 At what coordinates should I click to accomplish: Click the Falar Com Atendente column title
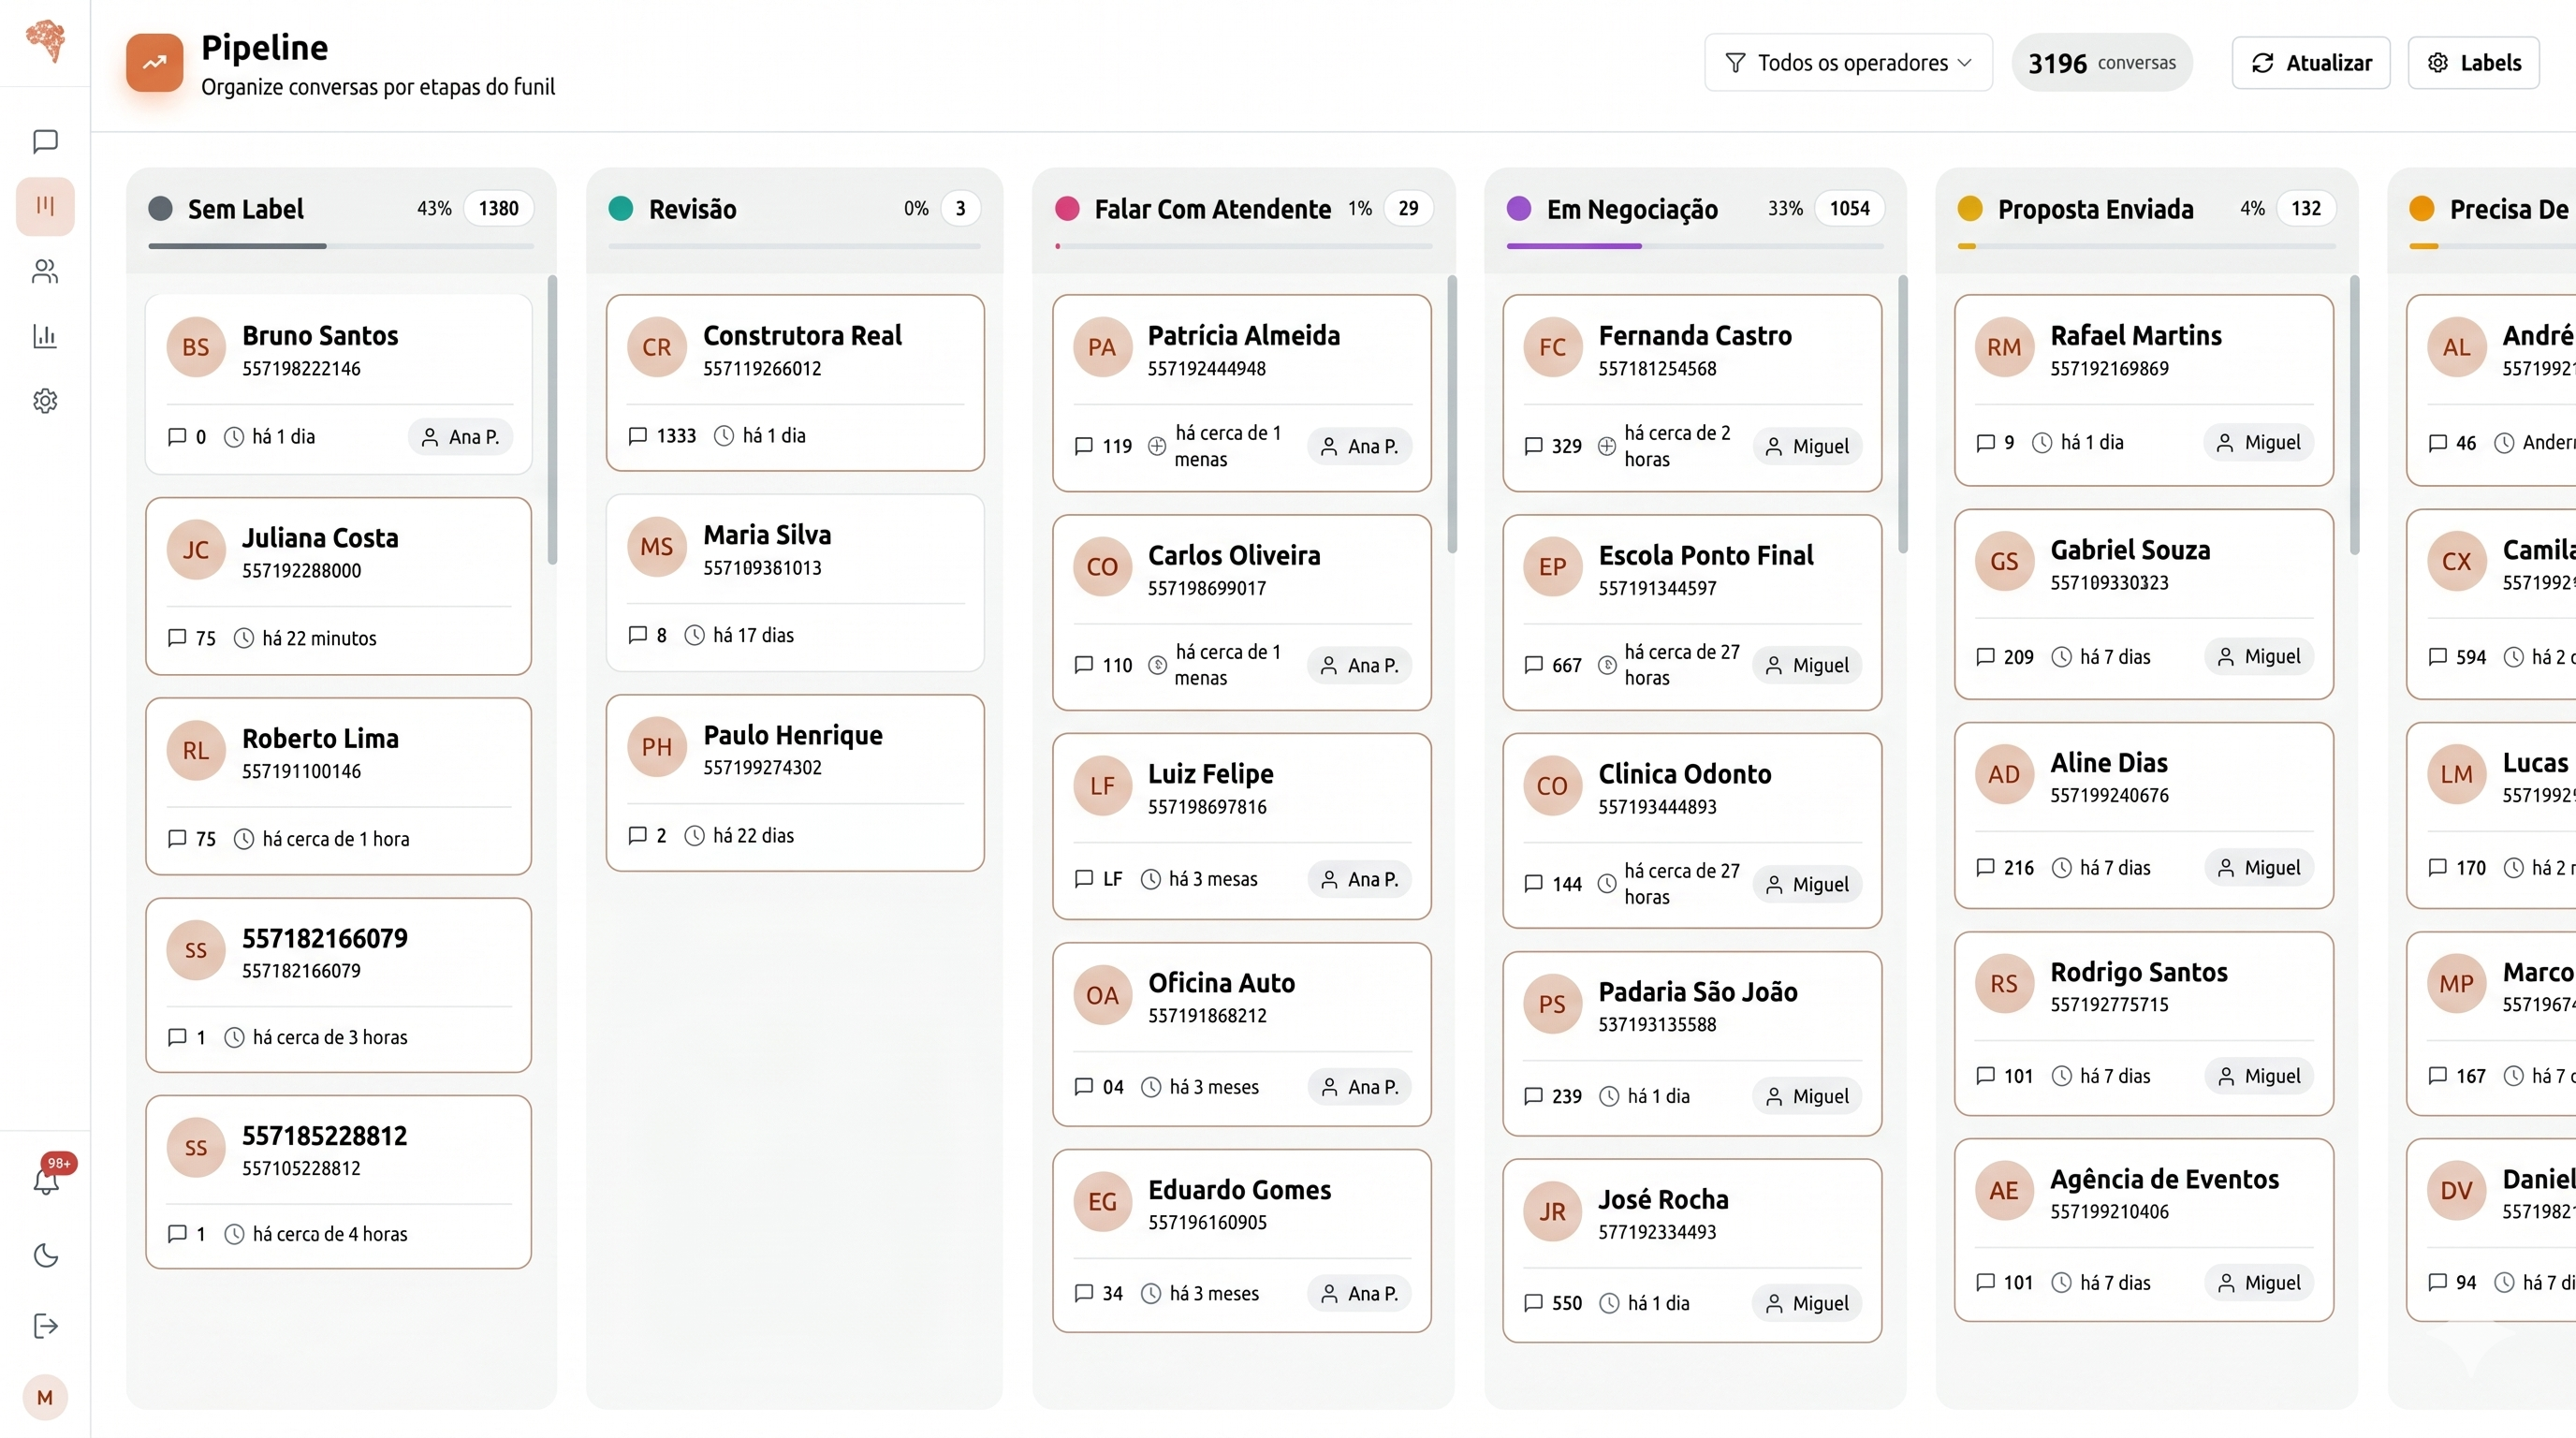pos(1212,209)
